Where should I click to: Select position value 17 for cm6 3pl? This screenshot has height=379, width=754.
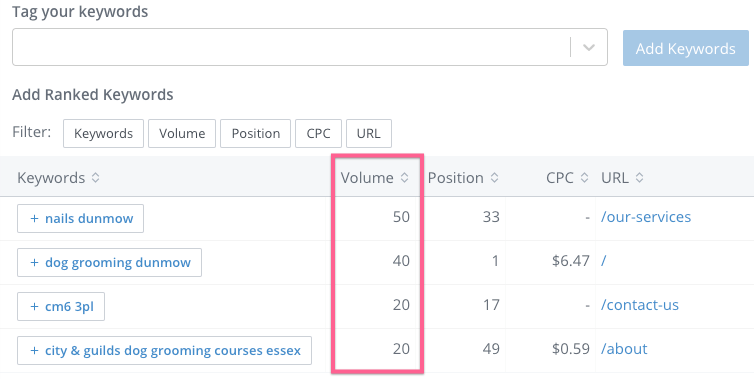point(491,305)
